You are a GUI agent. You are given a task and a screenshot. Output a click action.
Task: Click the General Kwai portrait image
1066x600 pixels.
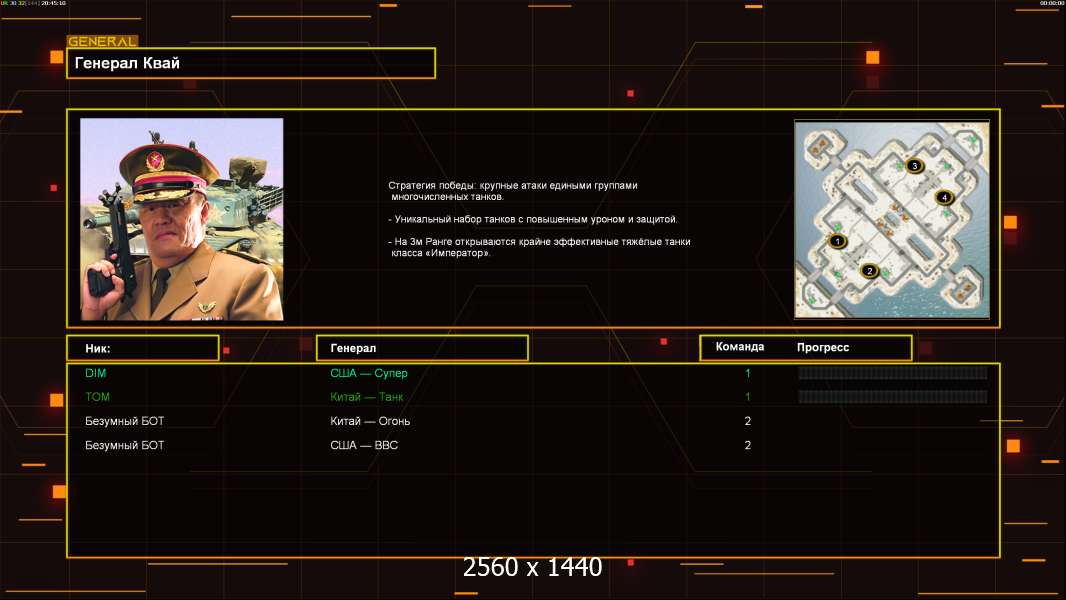(x=182, y=219)
